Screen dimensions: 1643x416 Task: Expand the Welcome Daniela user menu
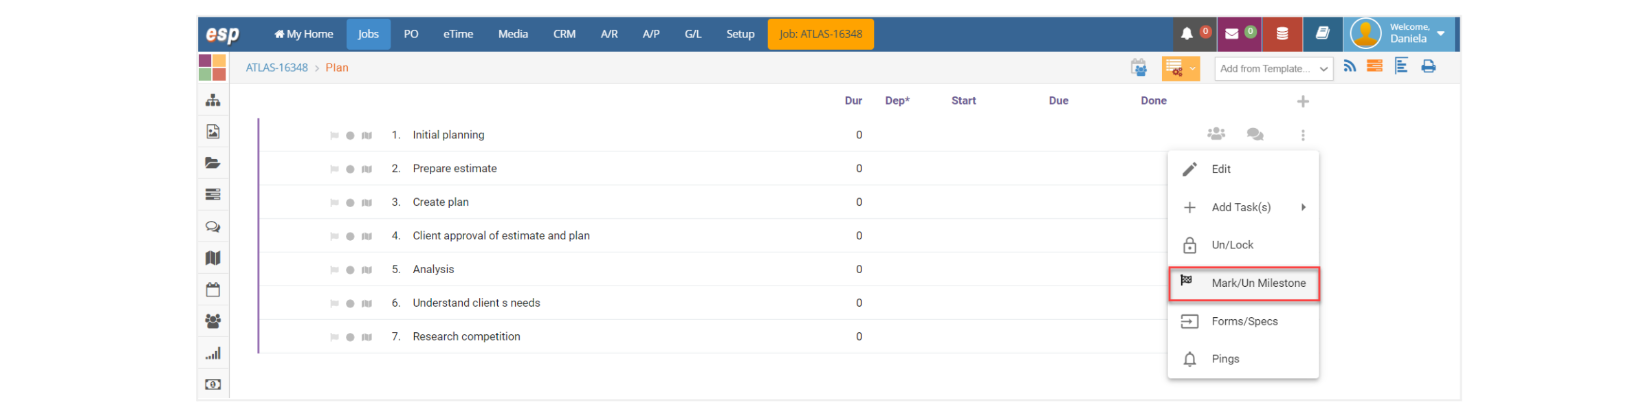coord(1402,34)
